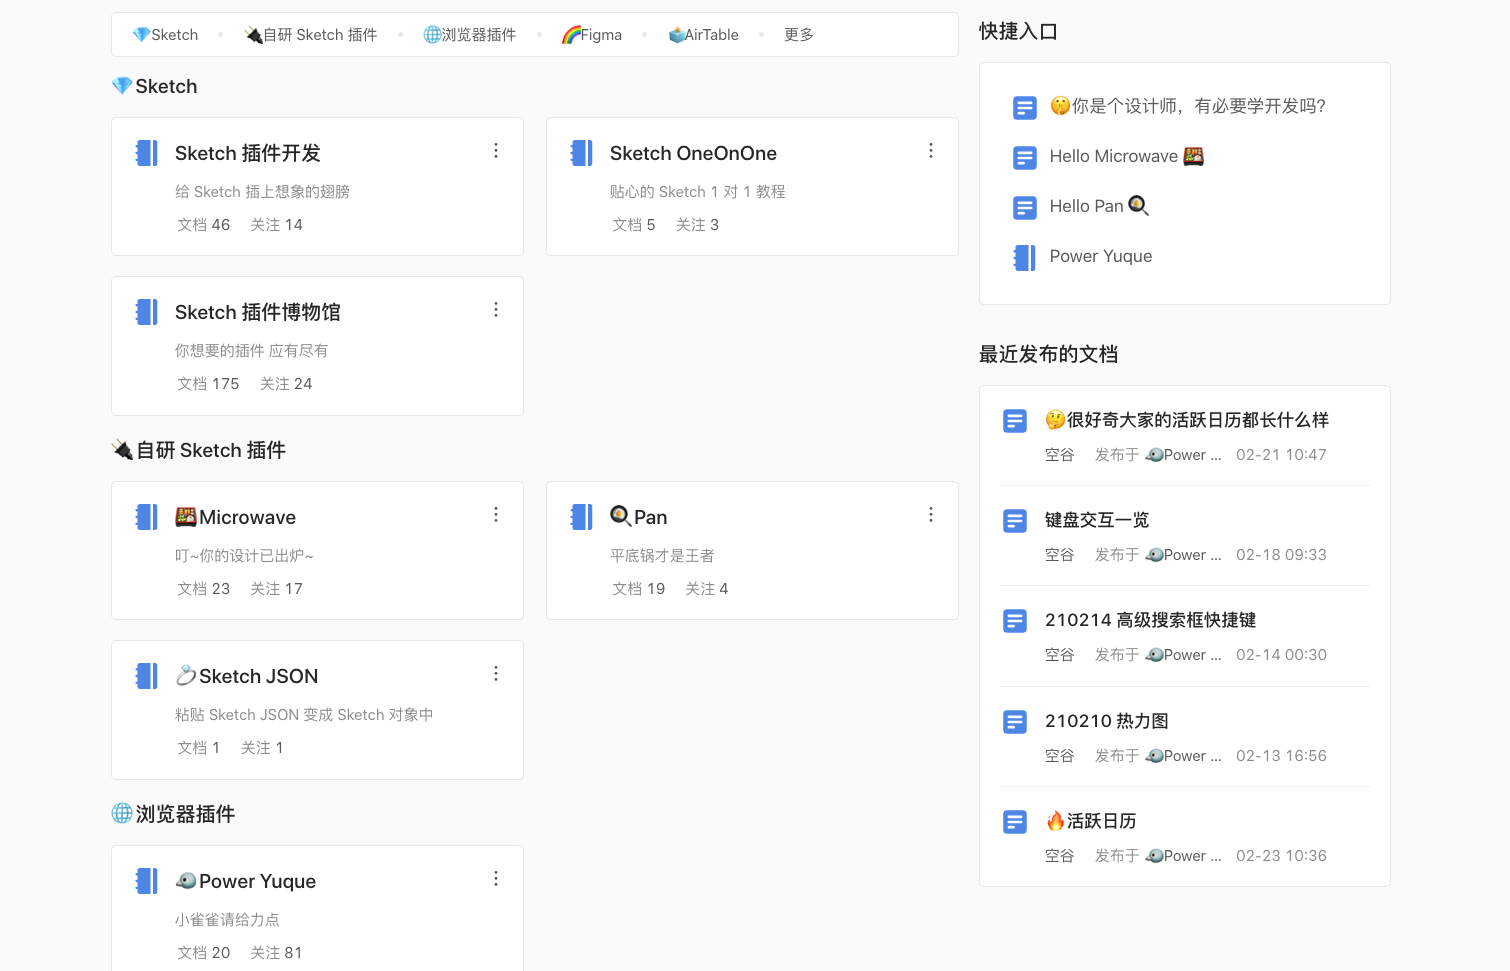The image size is (1510, 971).
Task: Open Sketch 插件博物馆 knowledge base
Action: [258, 312]
